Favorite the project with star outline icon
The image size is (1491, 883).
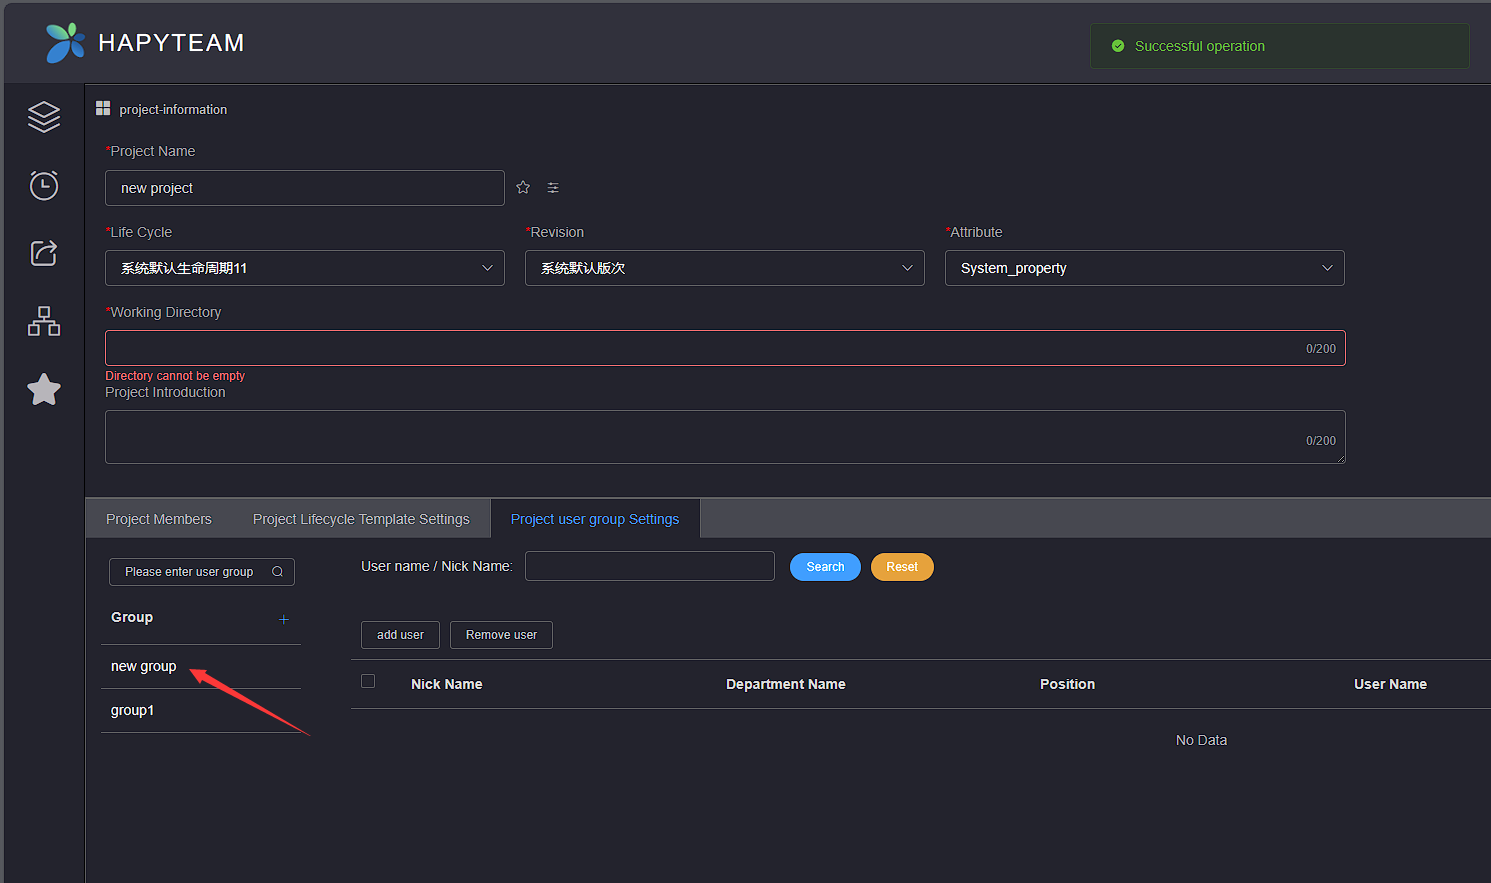(523, 187)
